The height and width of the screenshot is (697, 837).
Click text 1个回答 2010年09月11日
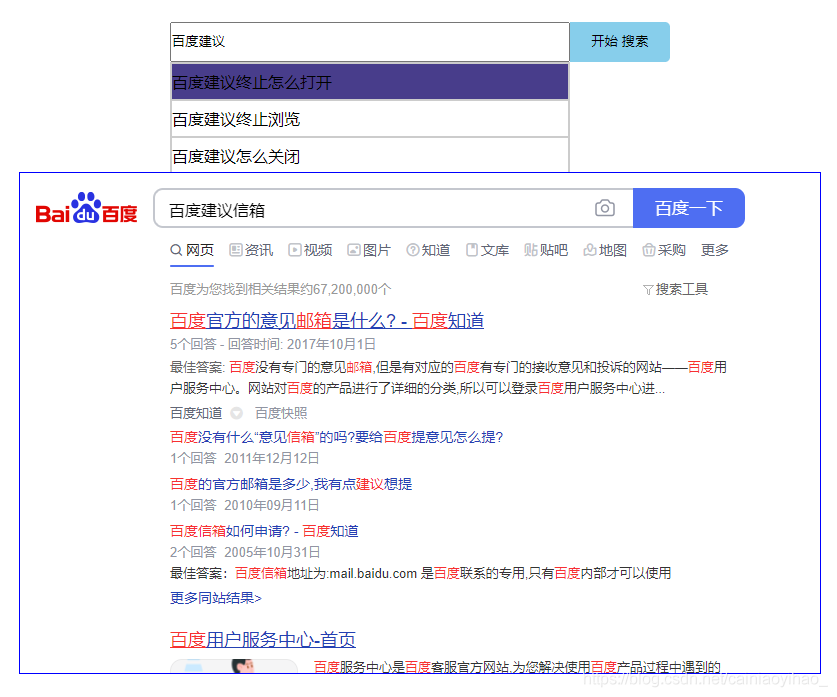point(244,505)
